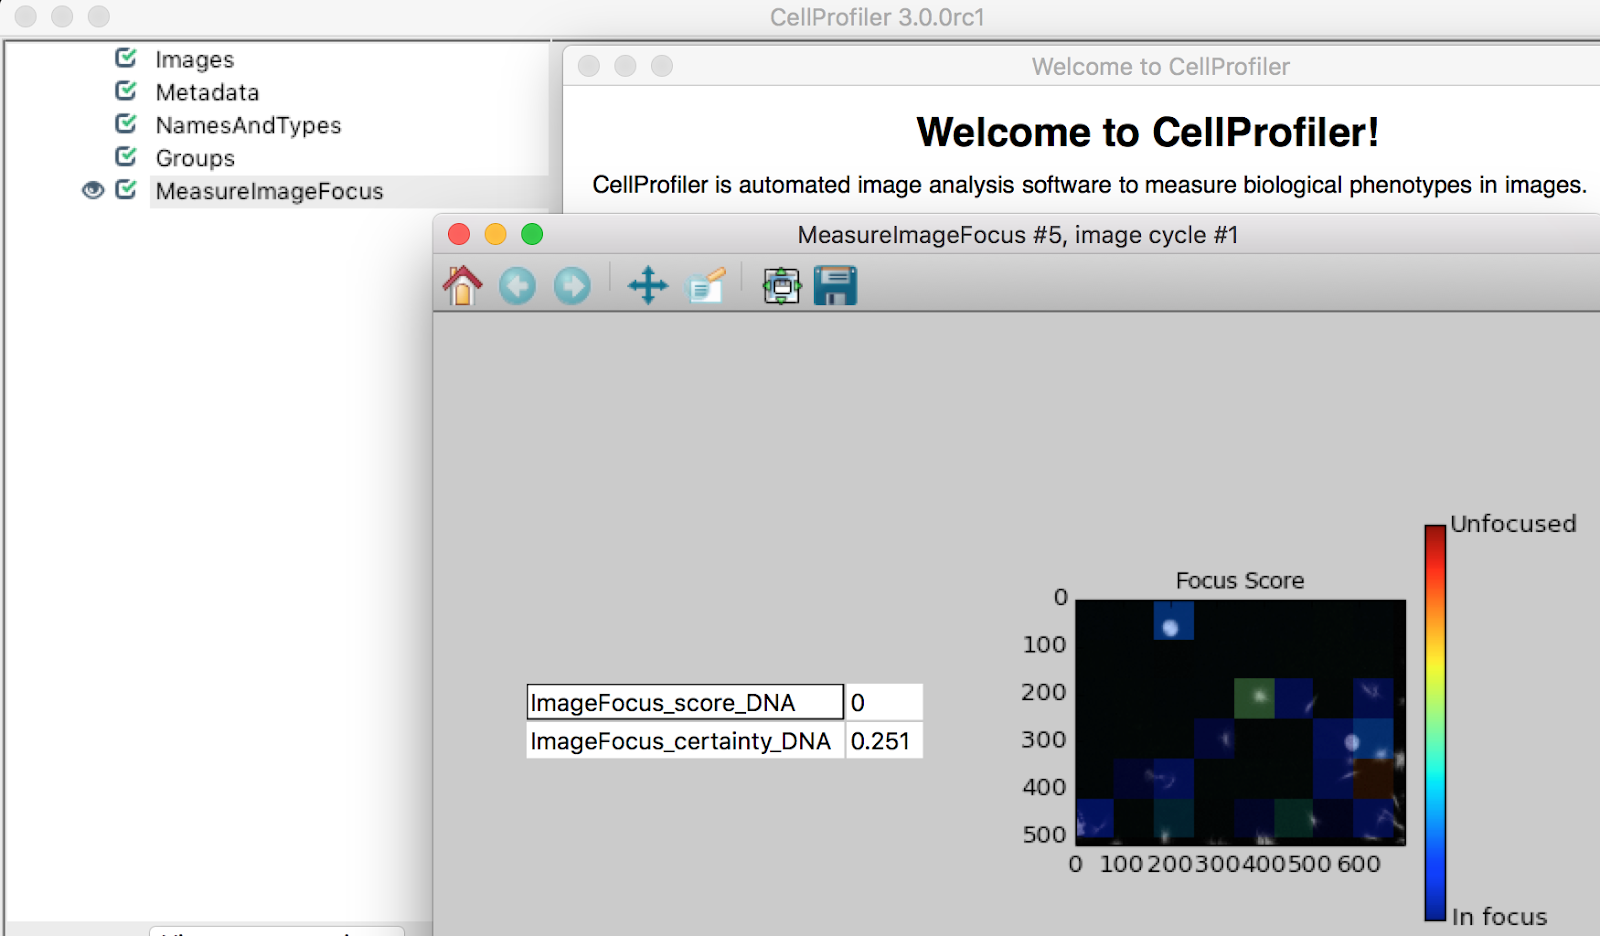The width and height of the screenshot is (1600, 936).
Task: Activate the Pan axes tool
Action: (648, 286)
